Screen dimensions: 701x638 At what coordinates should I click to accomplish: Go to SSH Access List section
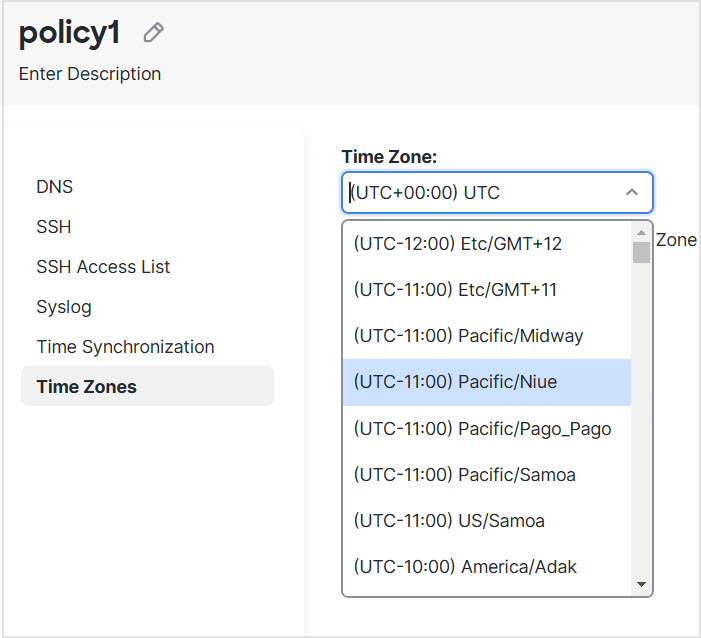click(103, 267)
